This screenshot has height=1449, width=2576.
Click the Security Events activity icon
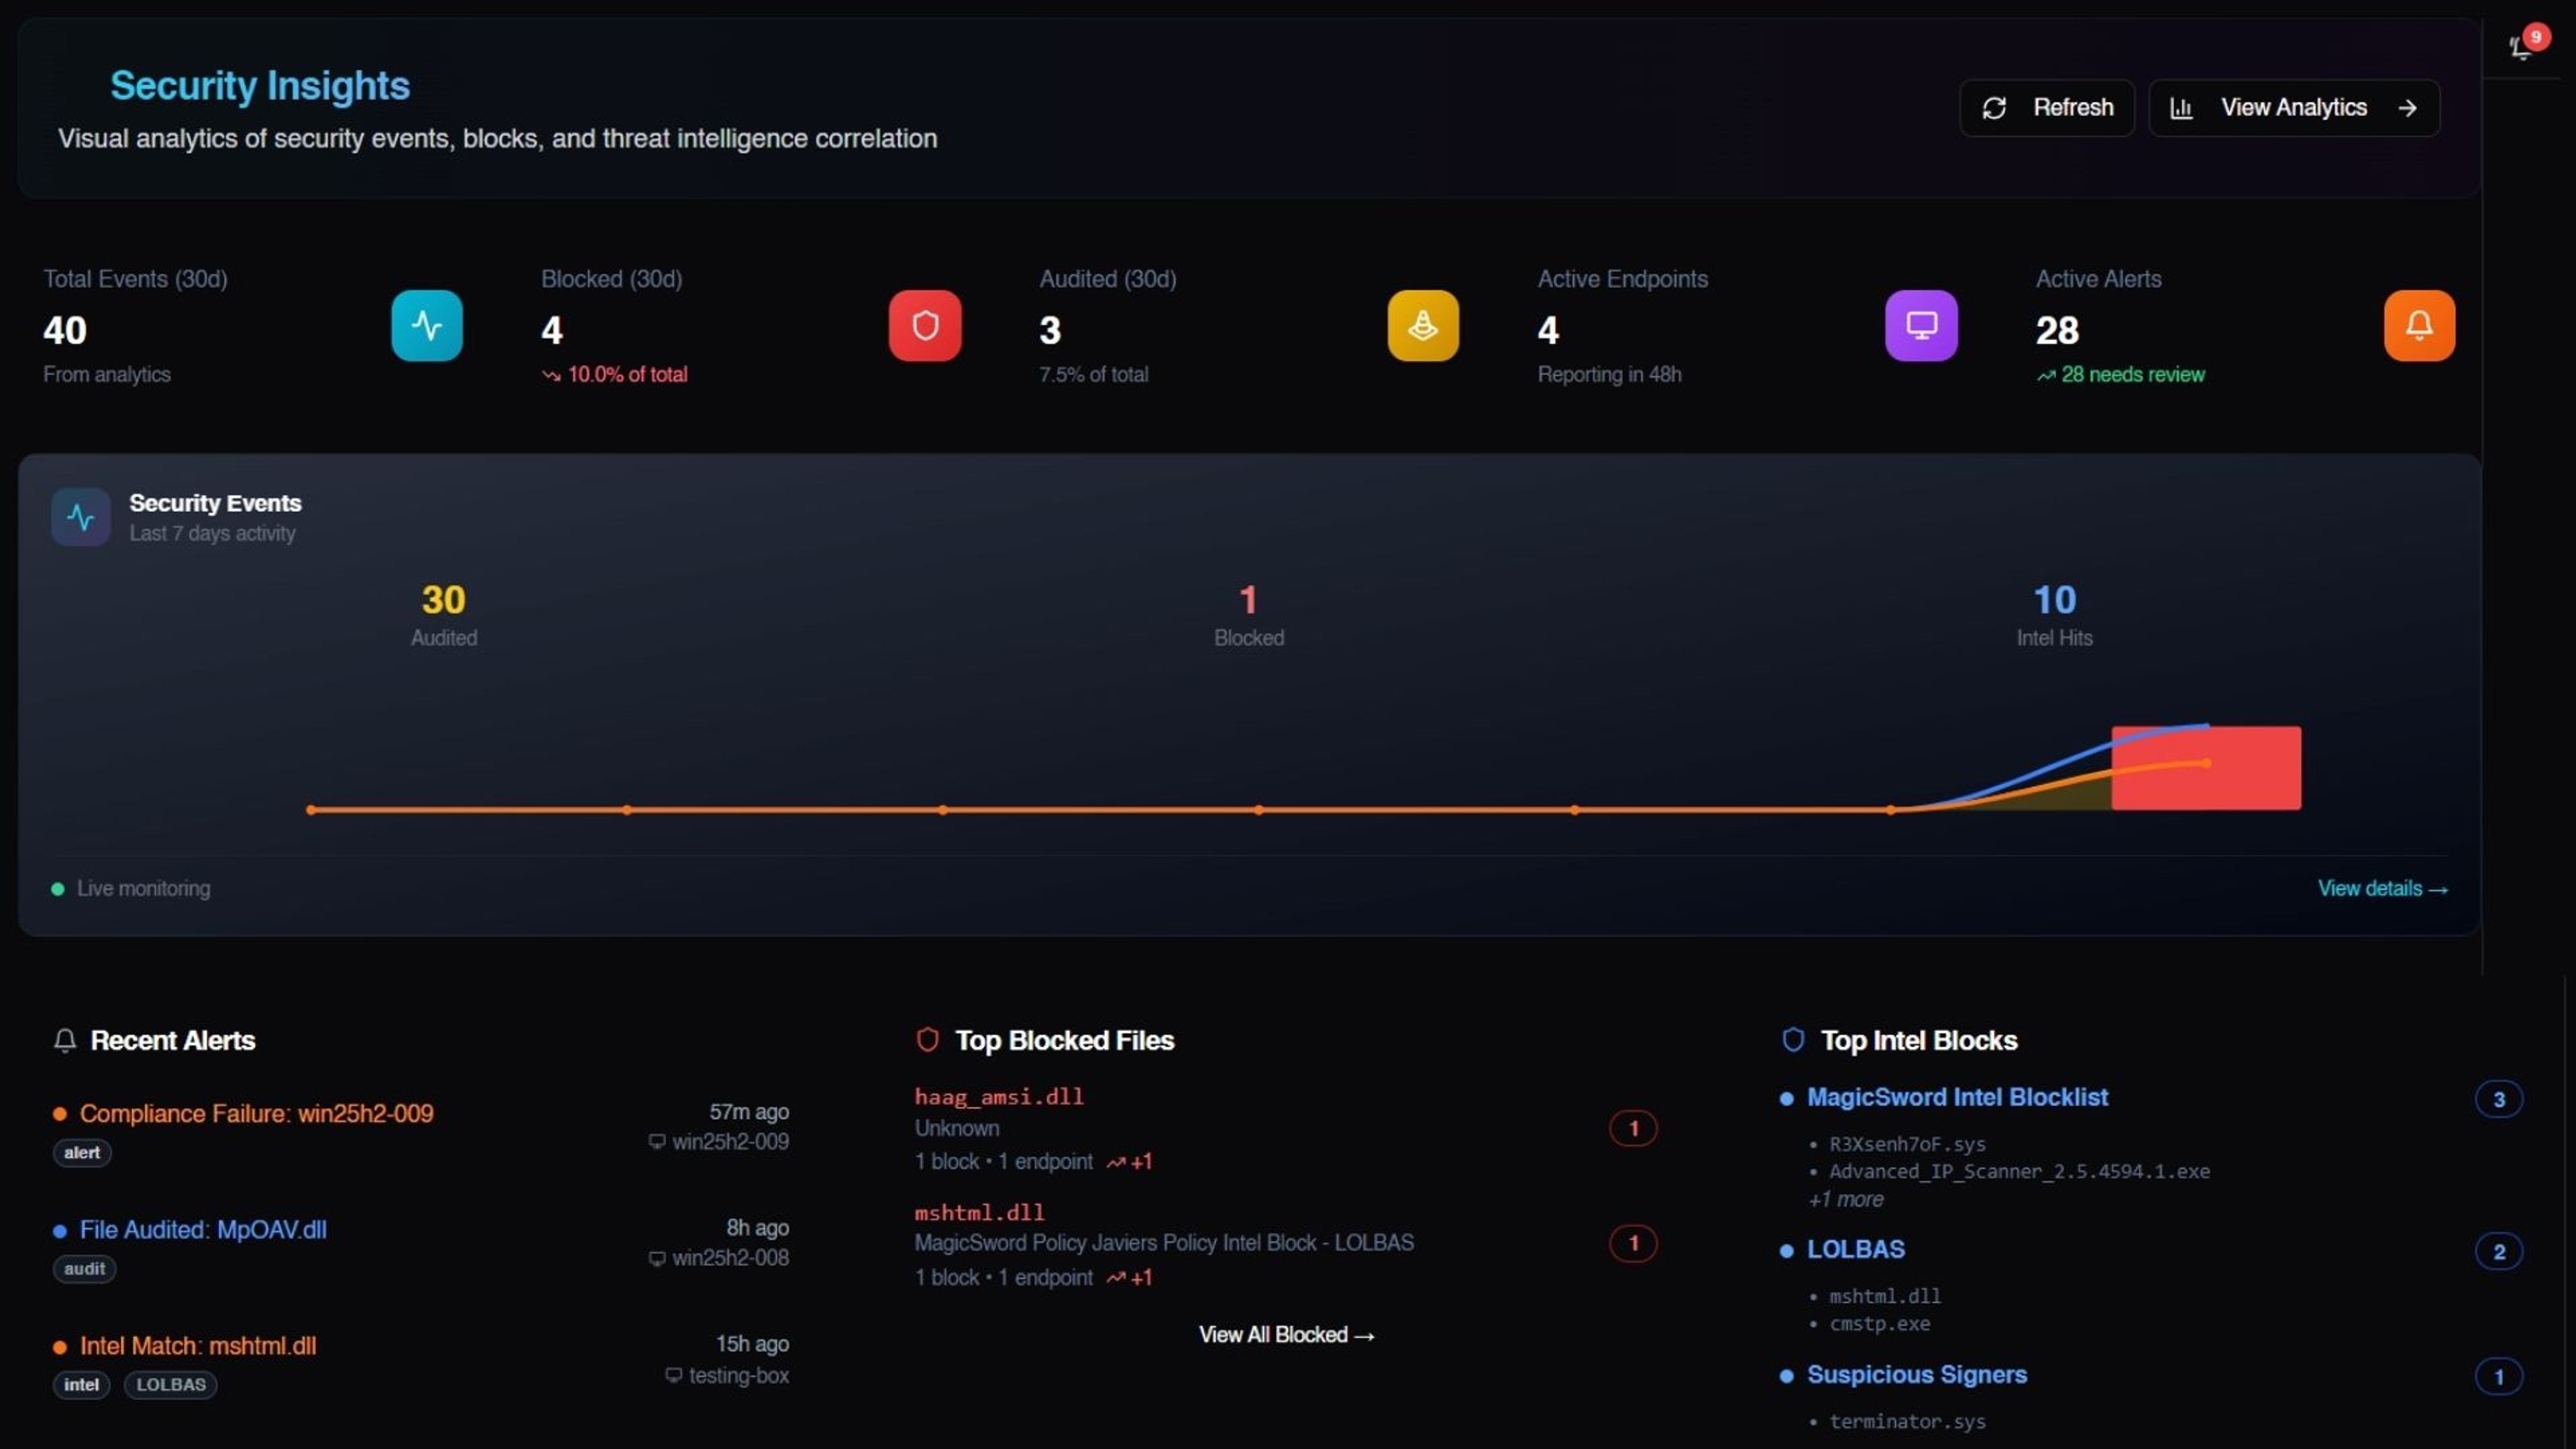pyautogui.click(x=81, y=516)
